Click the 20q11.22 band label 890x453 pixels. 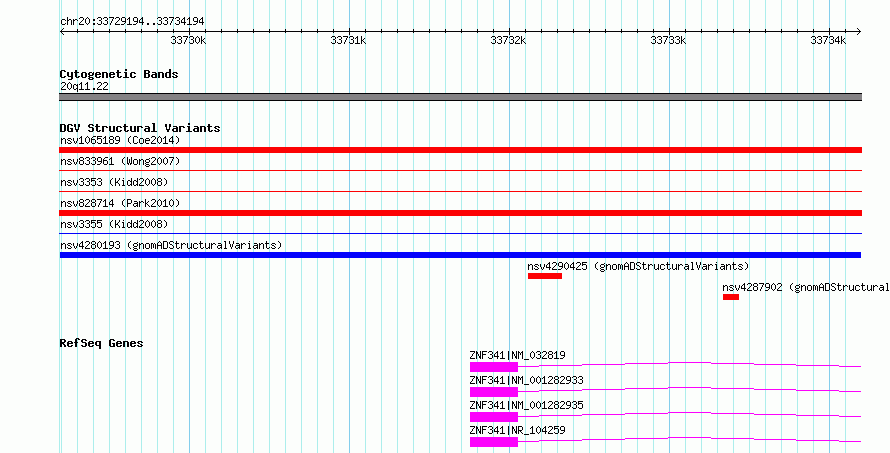[x=84, y=87]
